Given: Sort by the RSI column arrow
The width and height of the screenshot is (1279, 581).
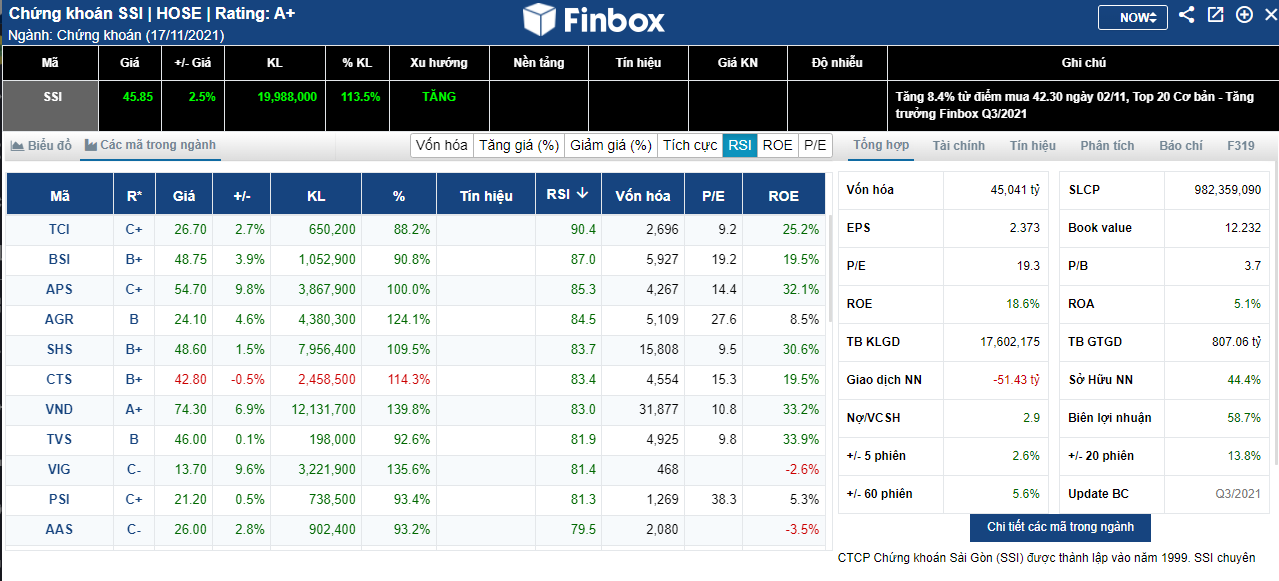Looking at the screenshot, I should coord(582,194).
